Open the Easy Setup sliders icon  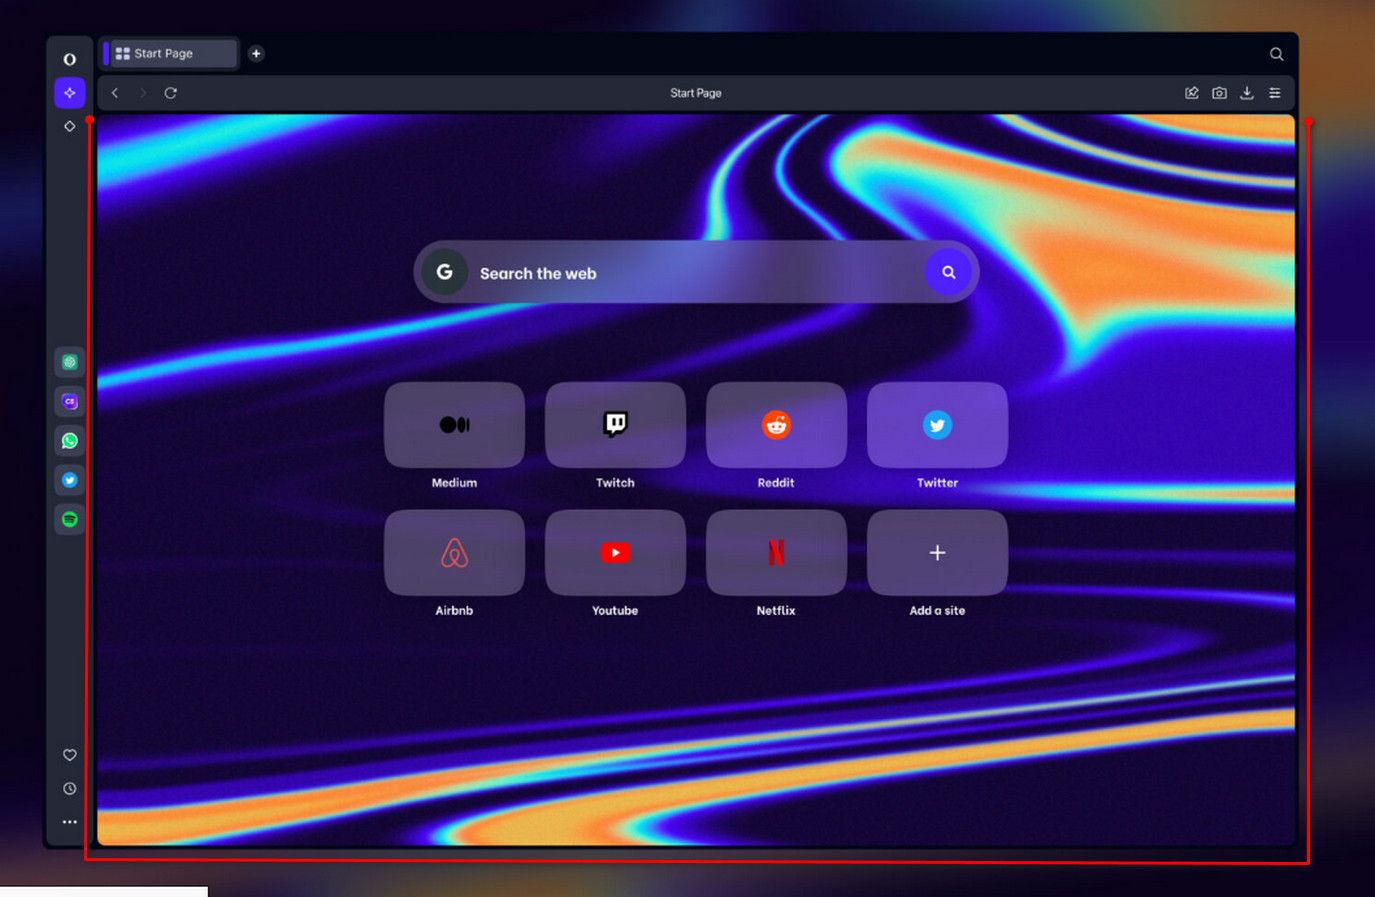pyautogui.click(x=1275, y=93)
